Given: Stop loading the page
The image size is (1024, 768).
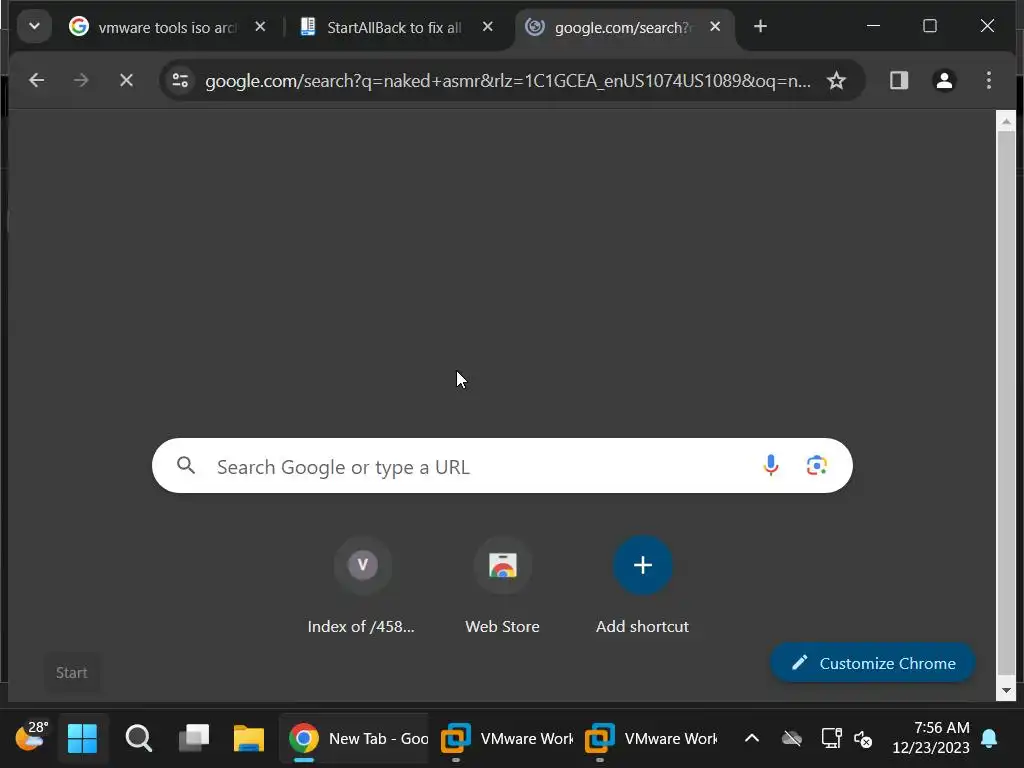Looking at the screenshot, I should click(x=126, y=80).
